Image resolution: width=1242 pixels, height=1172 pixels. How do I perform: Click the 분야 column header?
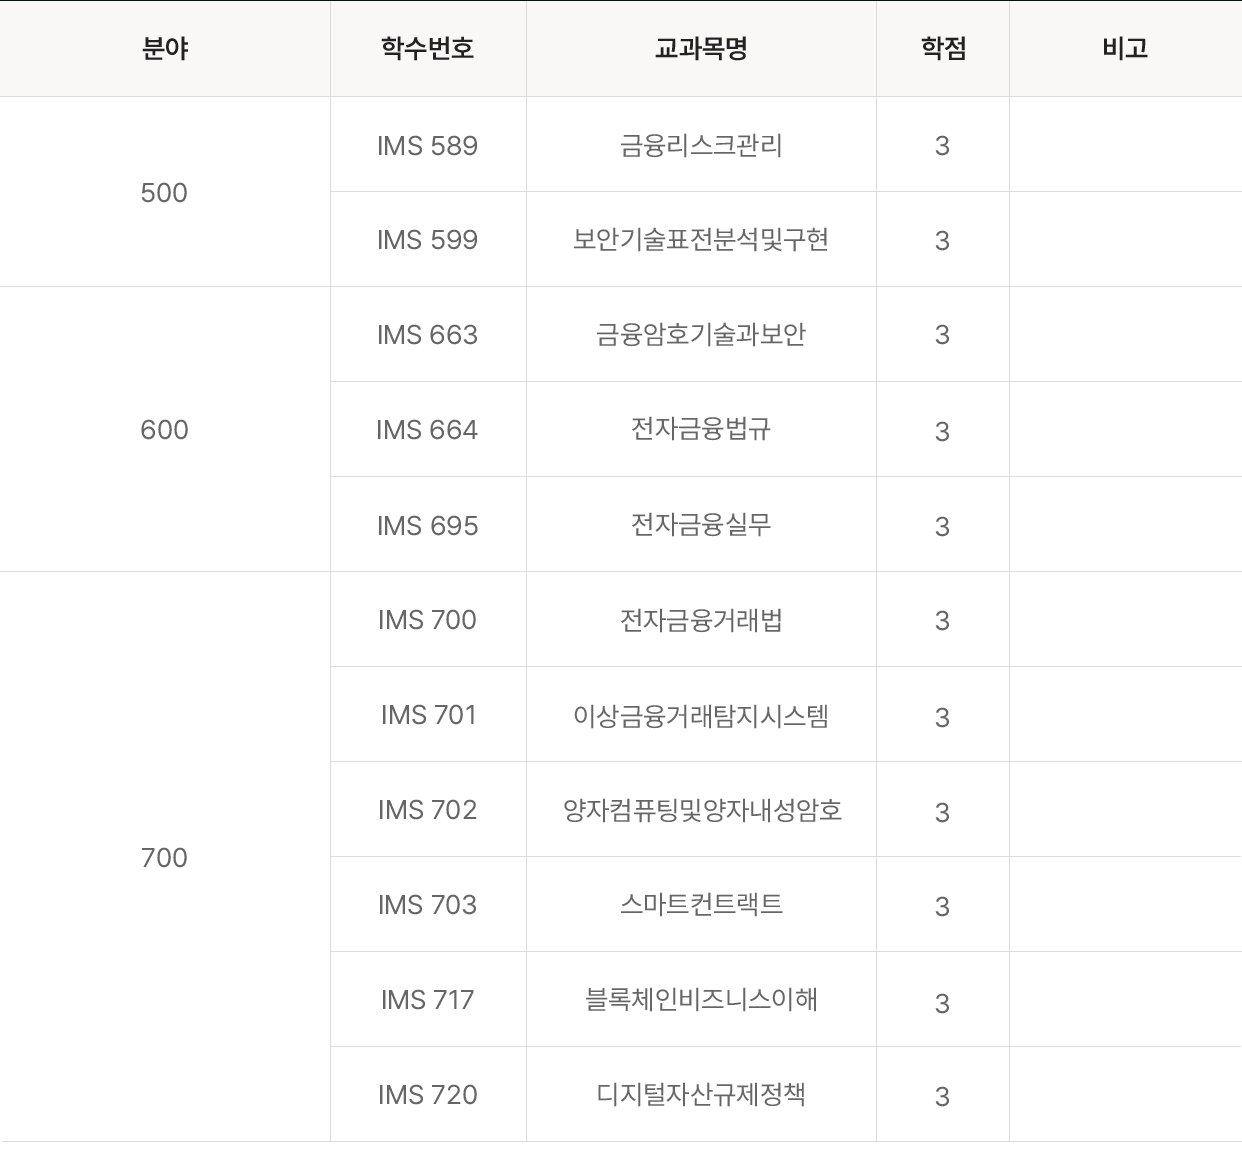click(x=165, y=48)
